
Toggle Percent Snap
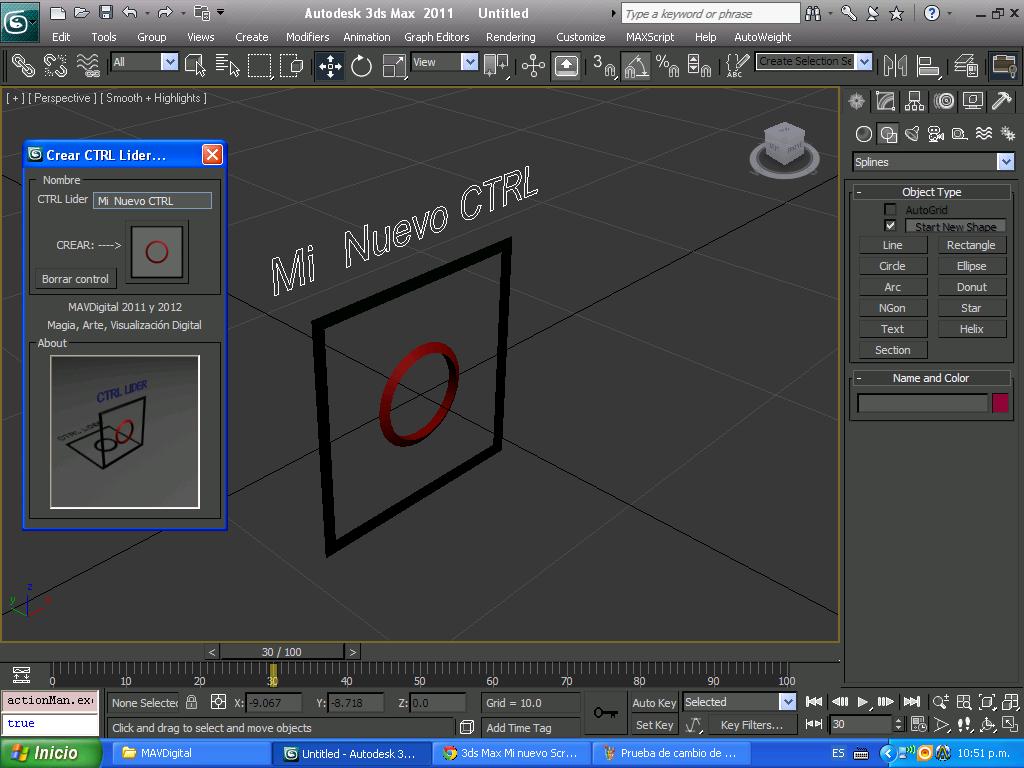pos(667,65)
